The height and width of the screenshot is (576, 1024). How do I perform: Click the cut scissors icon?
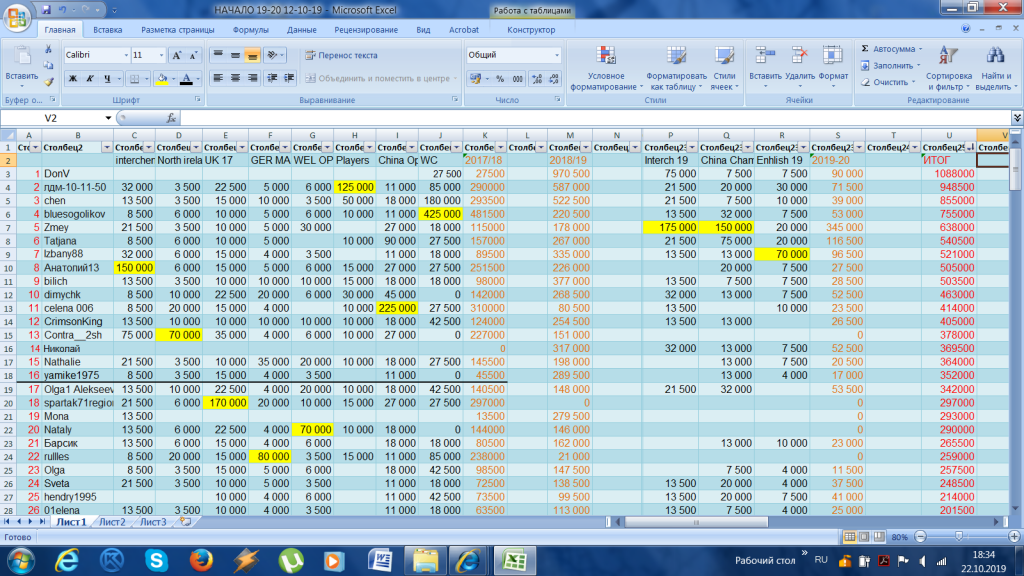[x=50, y=49]
